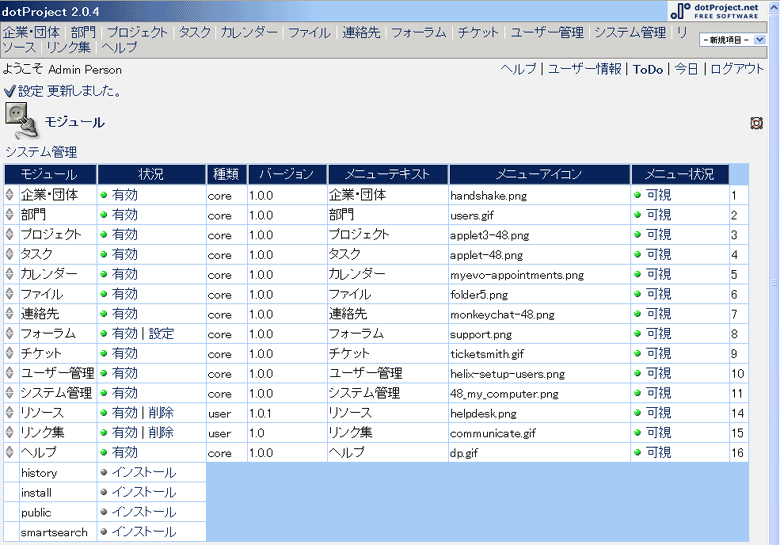This screenshot has height=545, width=780.
Task: Open the 新規項目 dropdown
Action: click(732, 40)
